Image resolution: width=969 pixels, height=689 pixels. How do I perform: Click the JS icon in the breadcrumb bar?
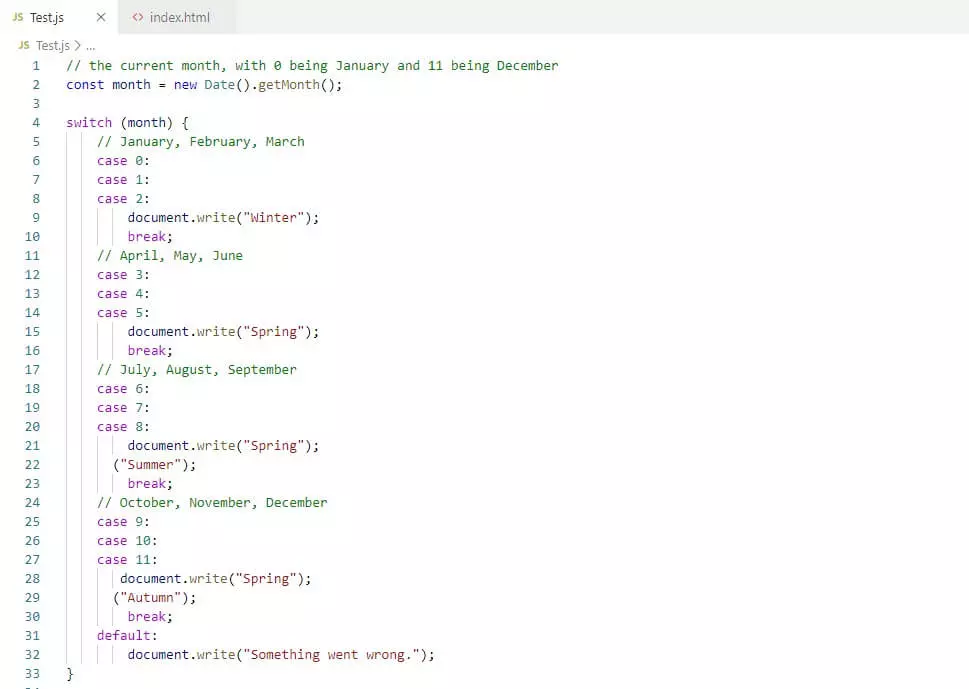[x=23, y=45]
